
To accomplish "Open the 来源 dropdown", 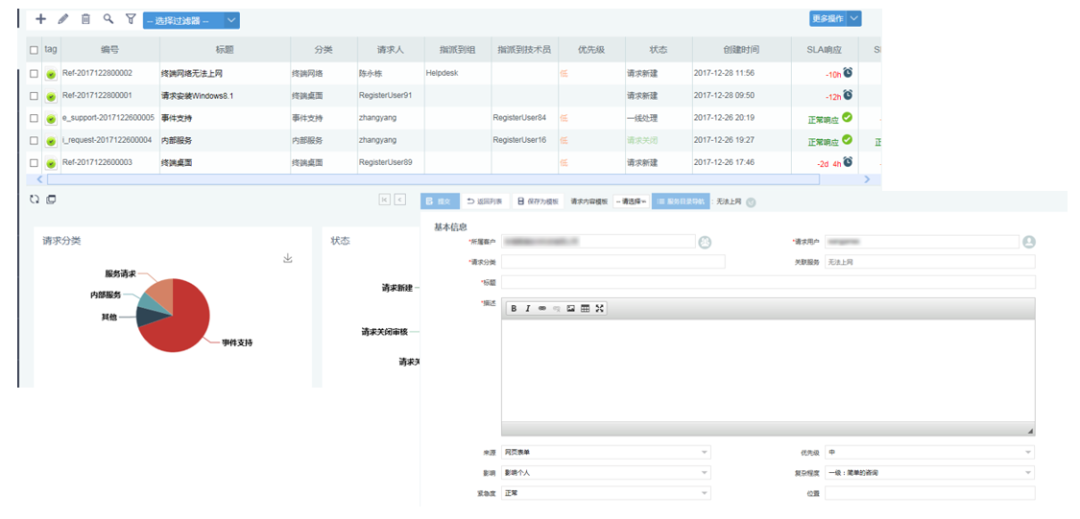I will (x=605, y=452).
